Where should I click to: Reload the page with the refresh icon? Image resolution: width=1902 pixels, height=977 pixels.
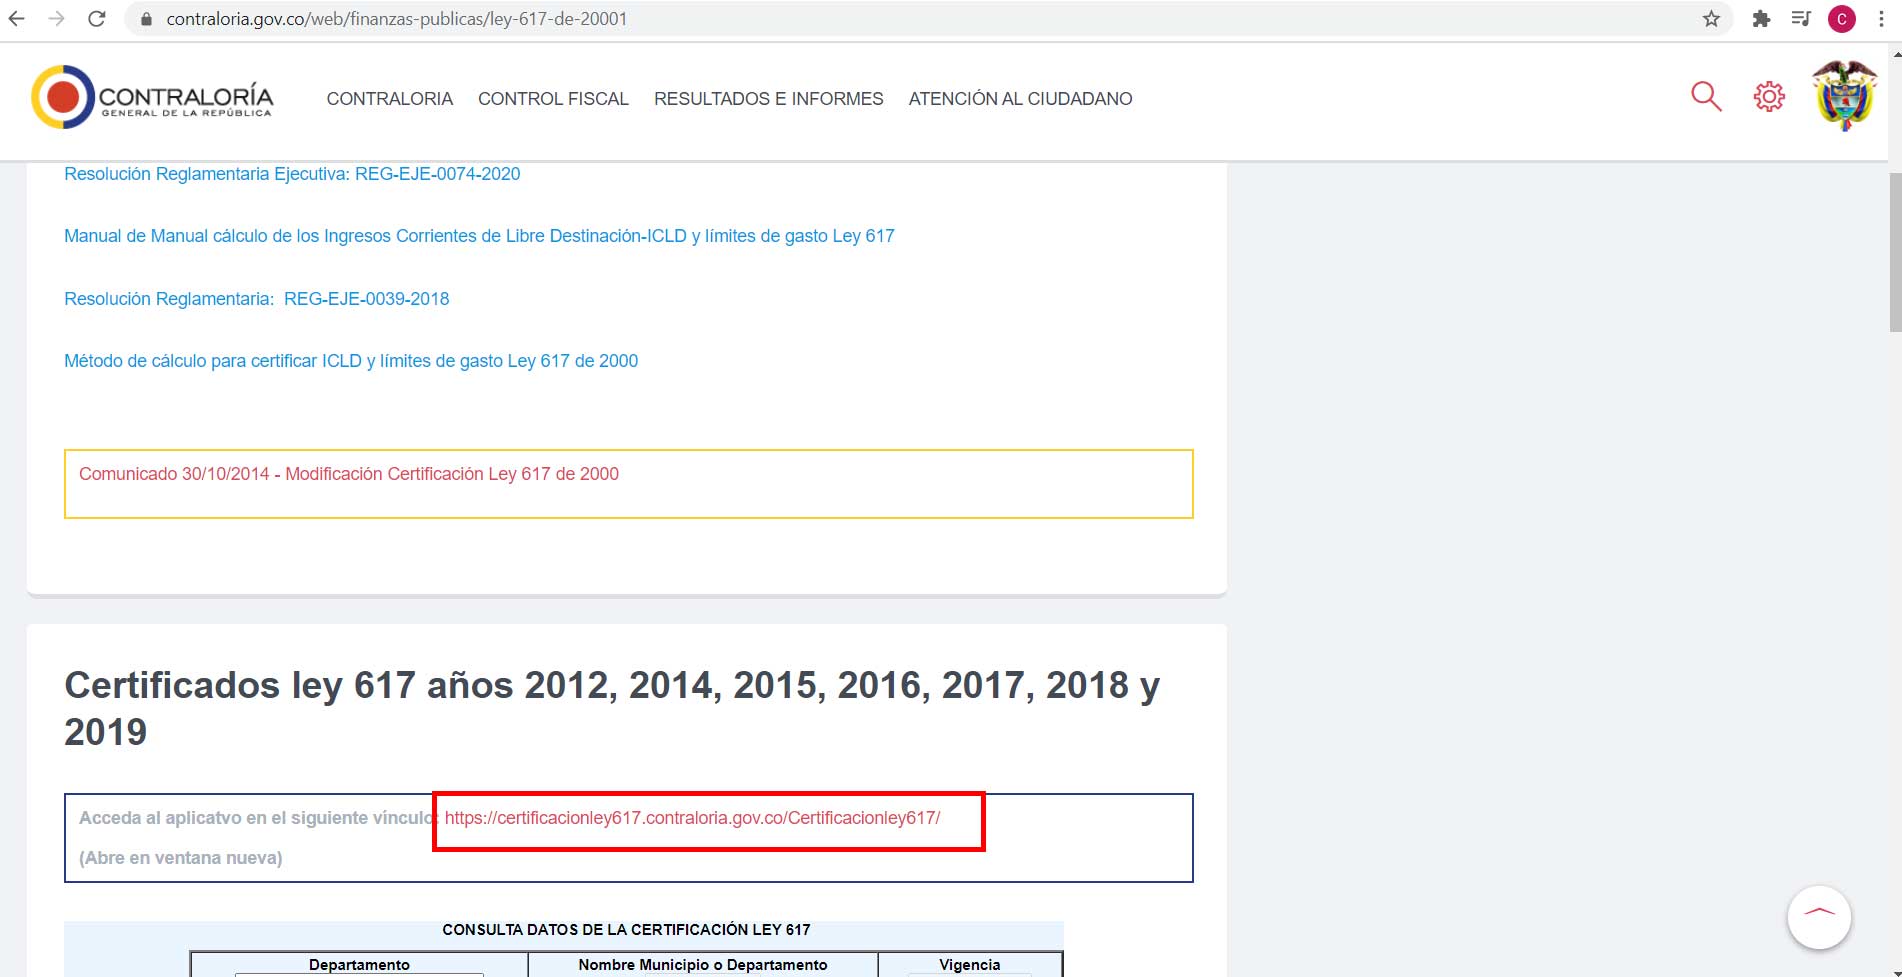[97, 19]
